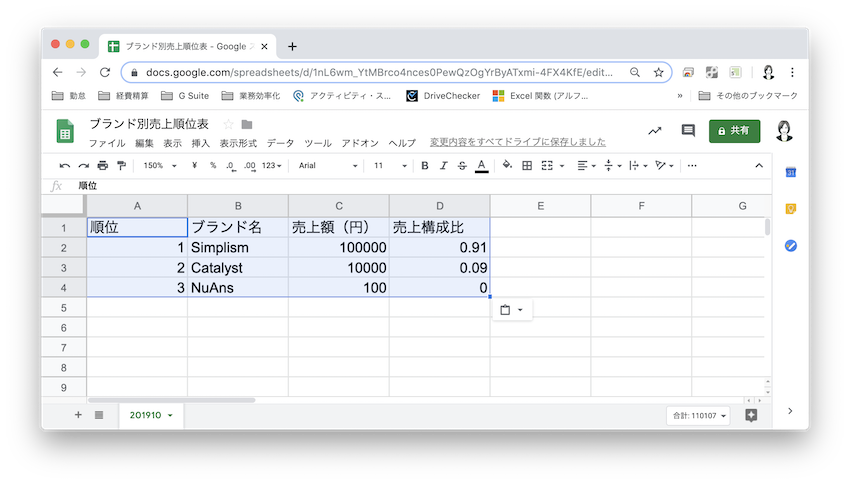Select the paint format tool
The height and width of the screenshot is (484, 850).
tap(121, 165)
